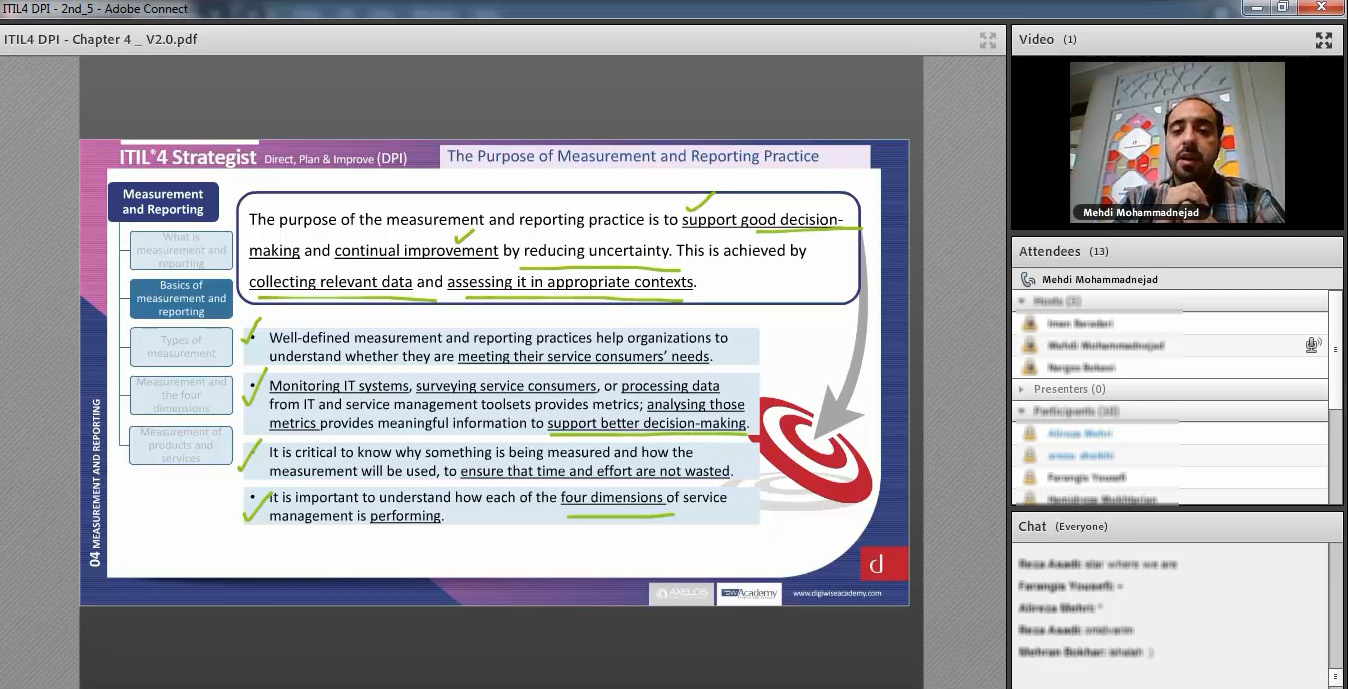The height and width of the screenshot is (689, 1348).
Task: Click the phone icon beside Mehdi Mohammadnejad
Action: 1028,280
